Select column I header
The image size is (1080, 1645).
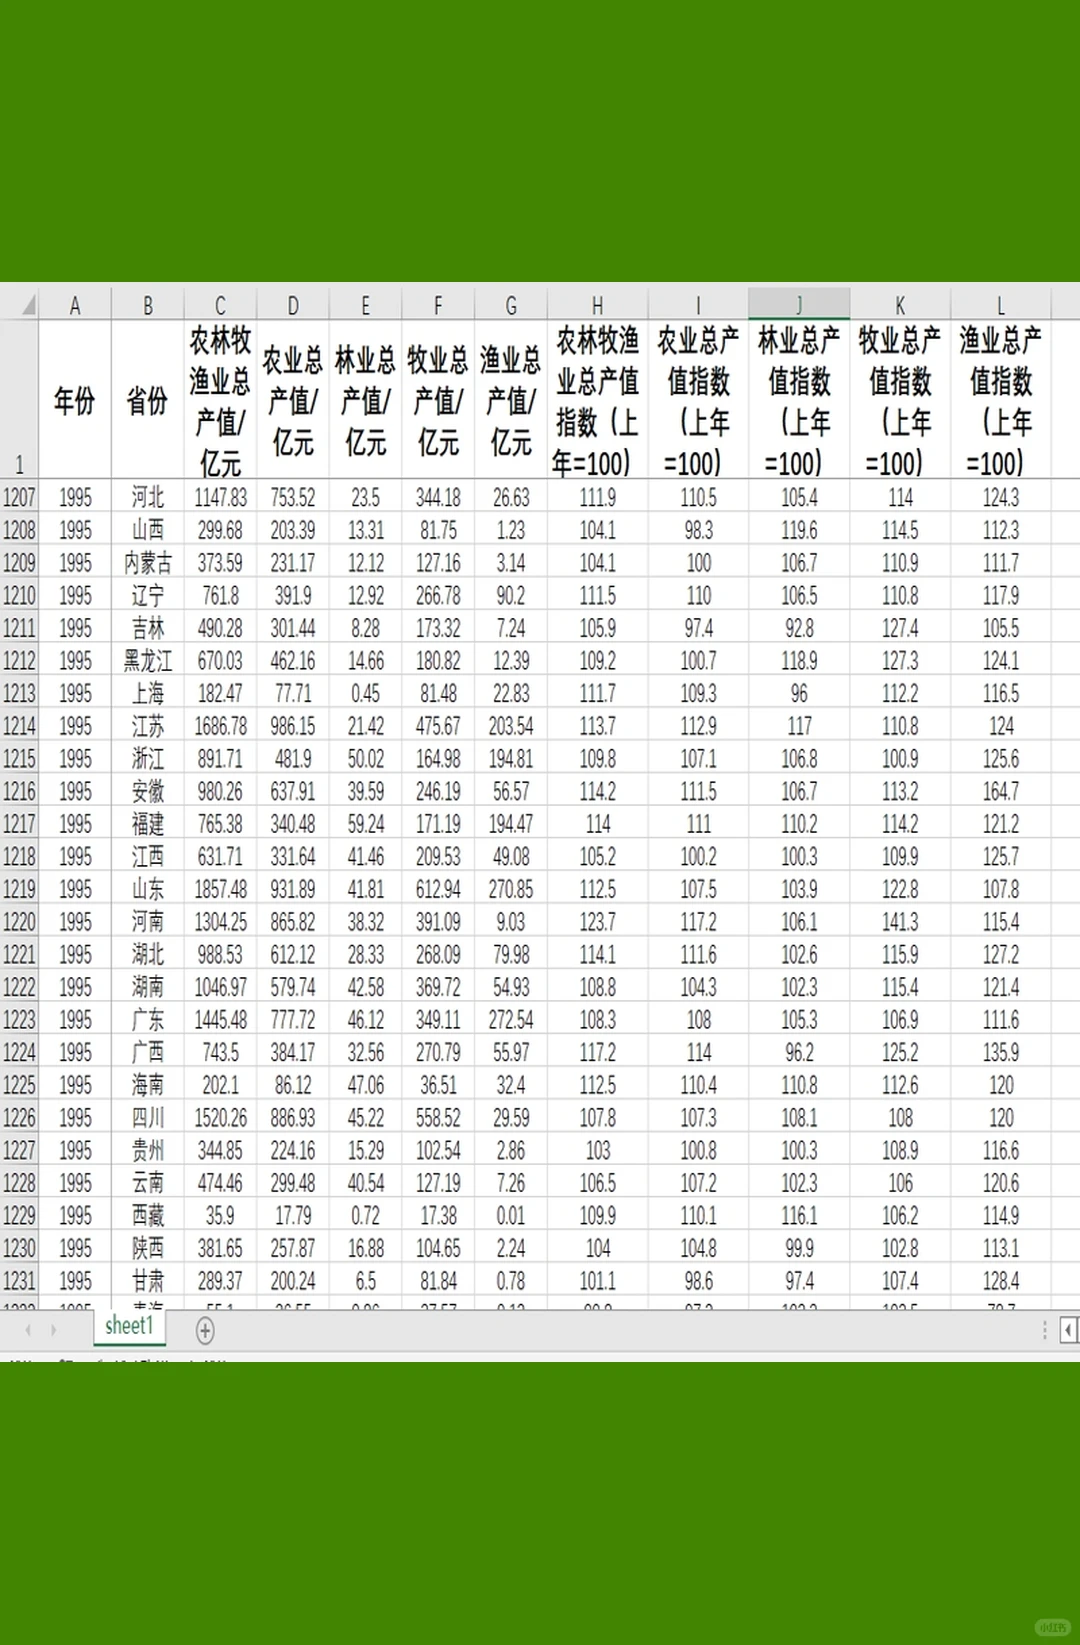tap(698, 306)
